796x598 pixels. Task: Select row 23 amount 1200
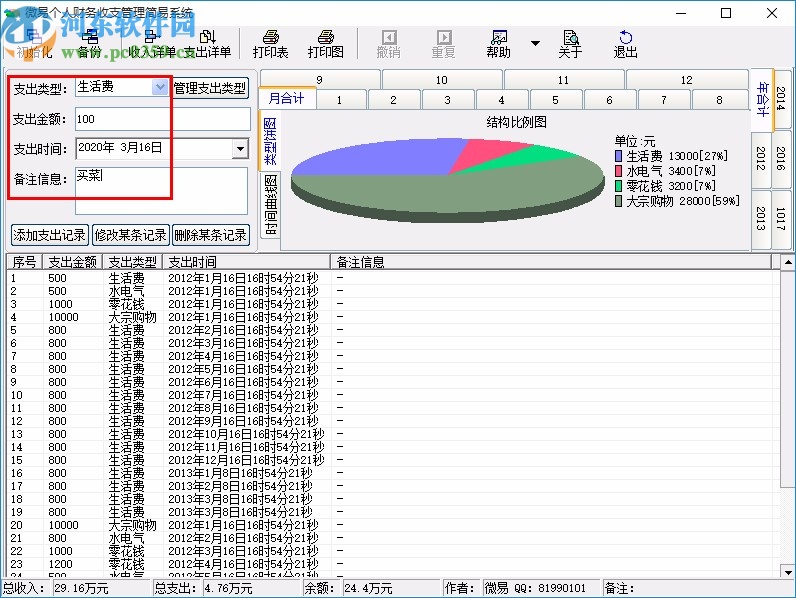click(x=60, y=564)
